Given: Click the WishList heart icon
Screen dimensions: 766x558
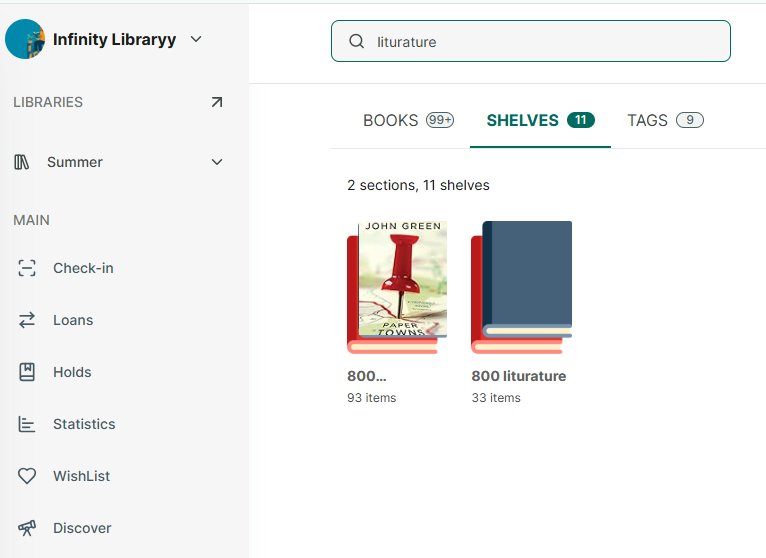Looking at the screenshot, I should point(27,476).
